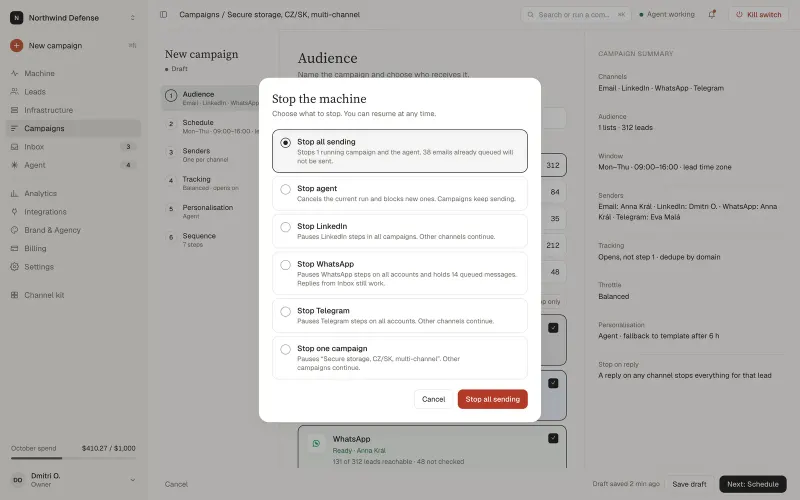Open Leads in the sidebar
The width and height of the screenshot is (800, 500).
tap(73, 92)
